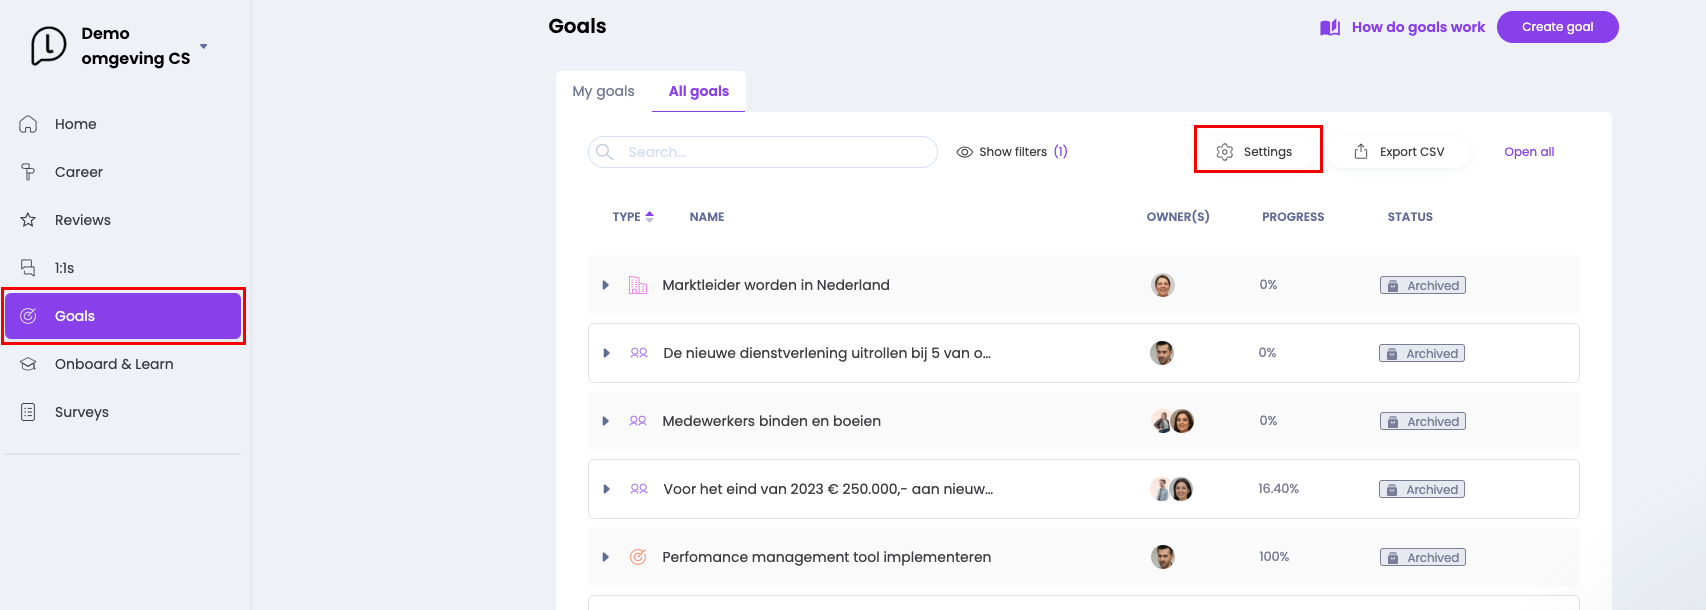Click the Home icon in sidebar
The image size is (1706, 610).
28,124
